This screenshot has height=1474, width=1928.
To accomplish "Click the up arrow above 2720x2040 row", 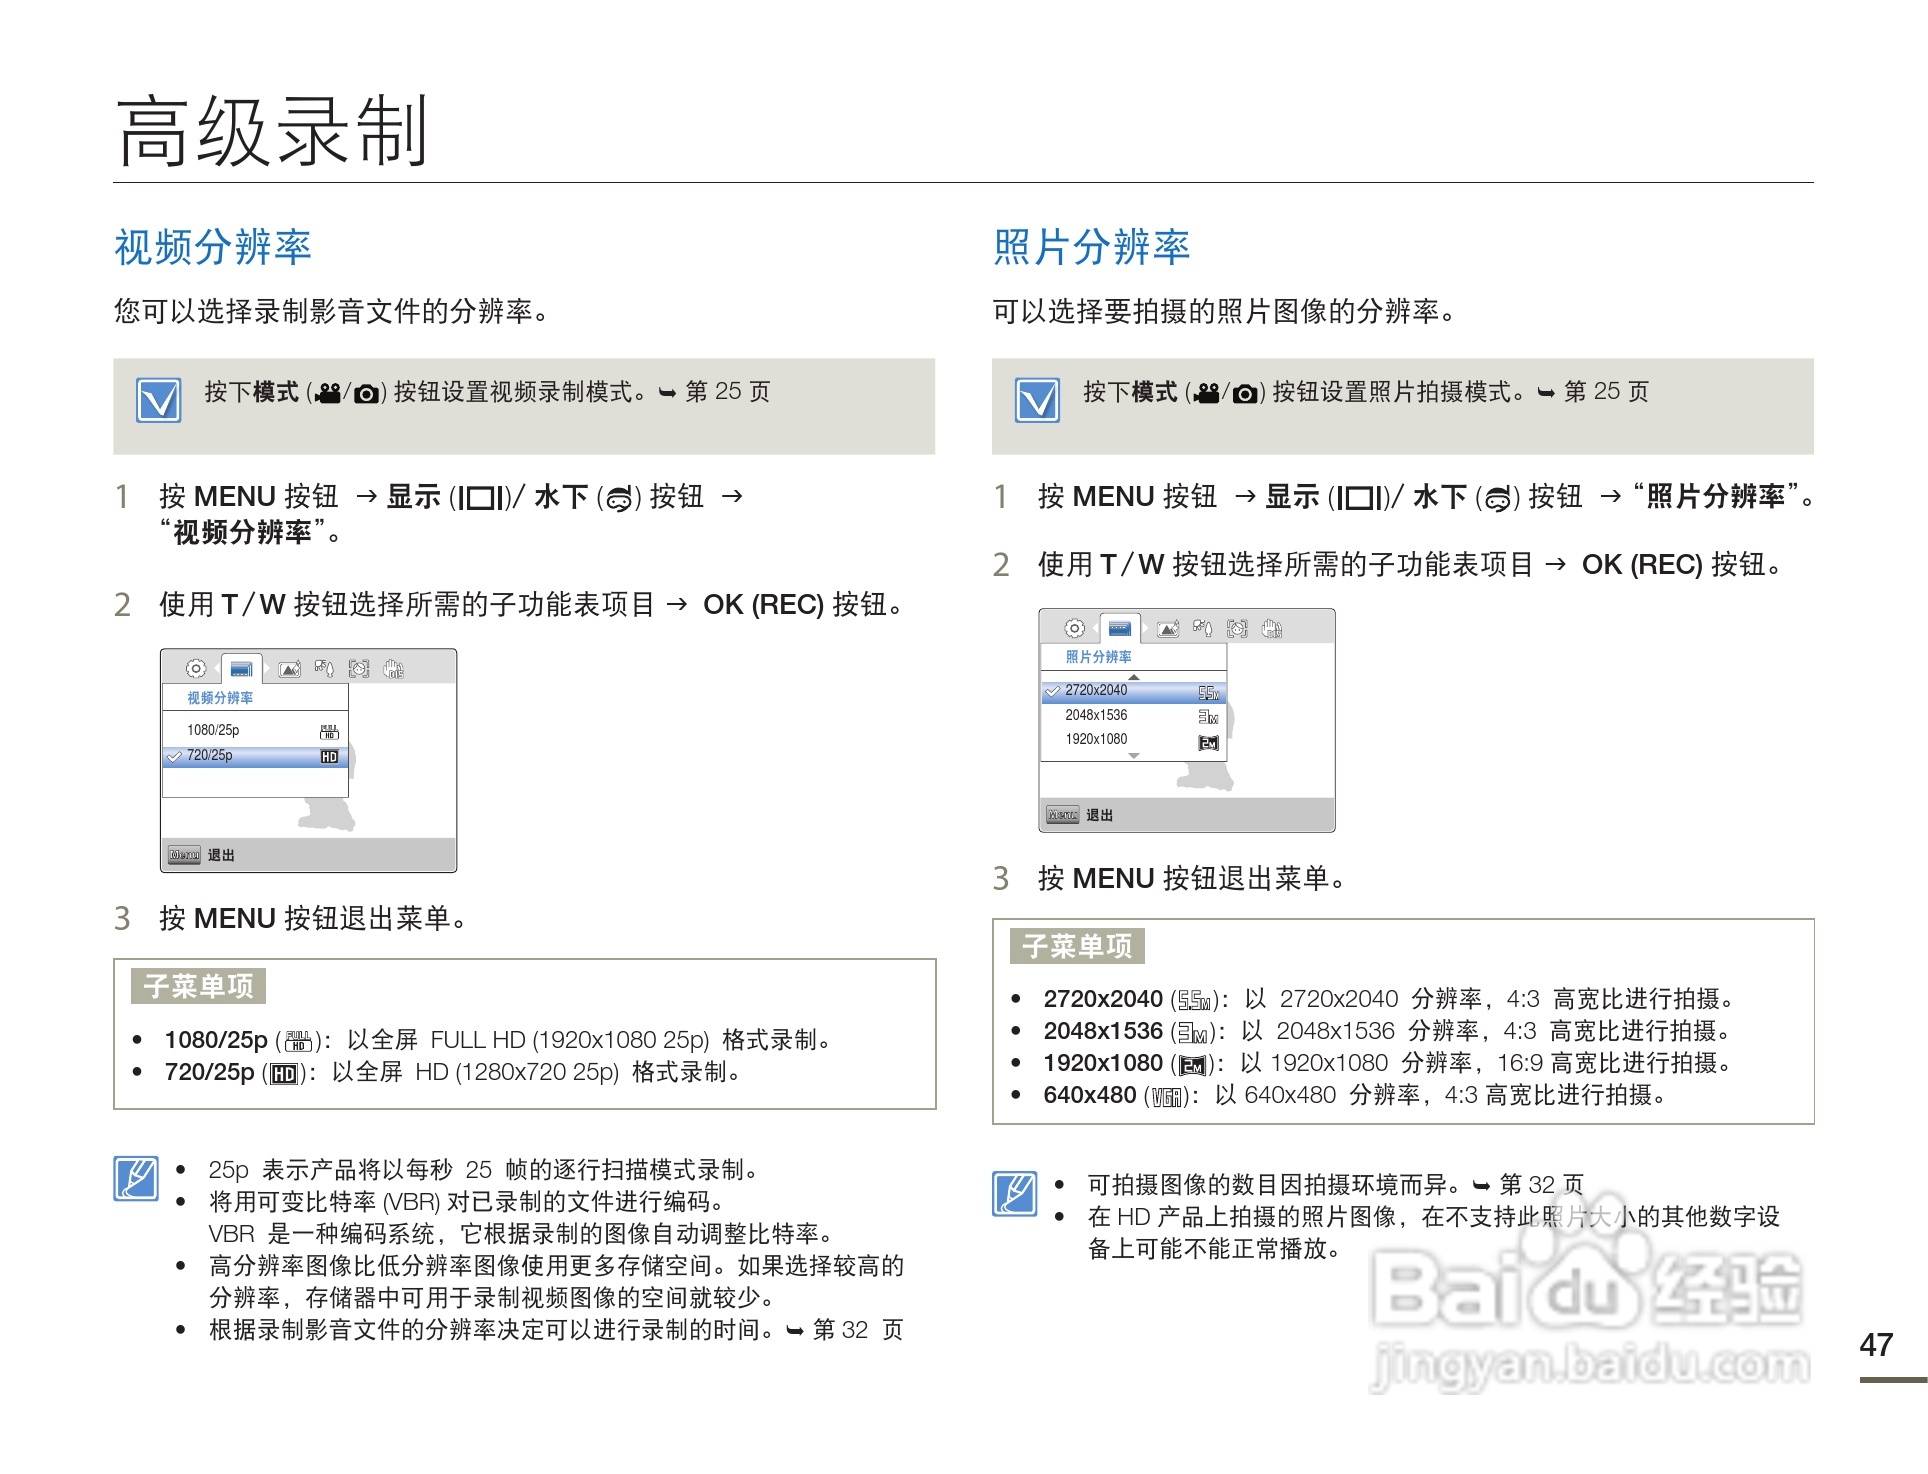I will [1134, 677].
